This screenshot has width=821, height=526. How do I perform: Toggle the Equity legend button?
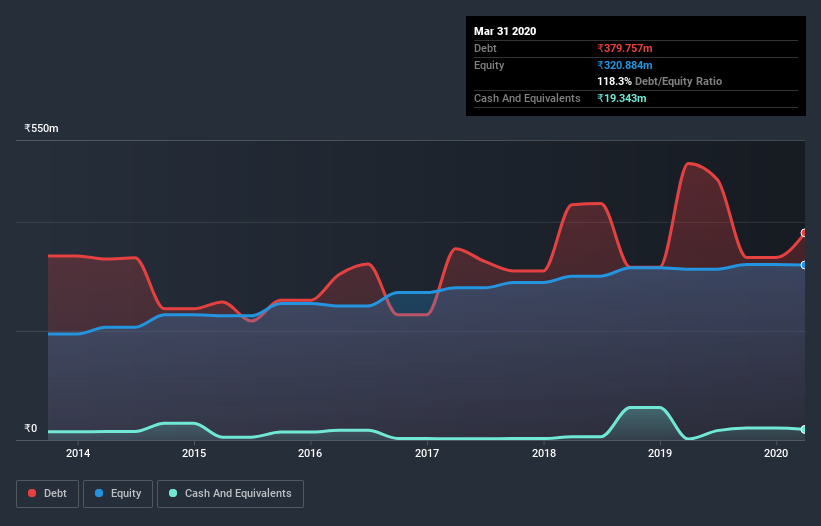click(118, 494)
